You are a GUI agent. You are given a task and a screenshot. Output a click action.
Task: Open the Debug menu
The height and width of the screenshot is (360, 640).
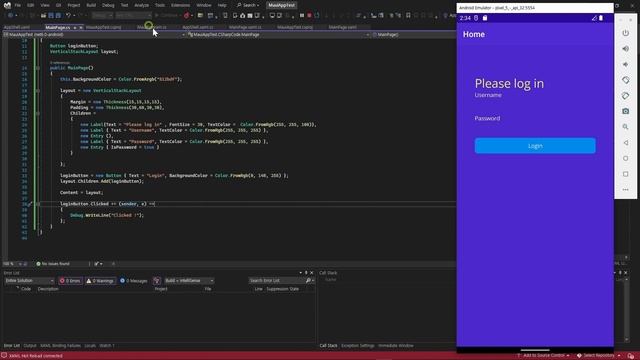(108, 5)
